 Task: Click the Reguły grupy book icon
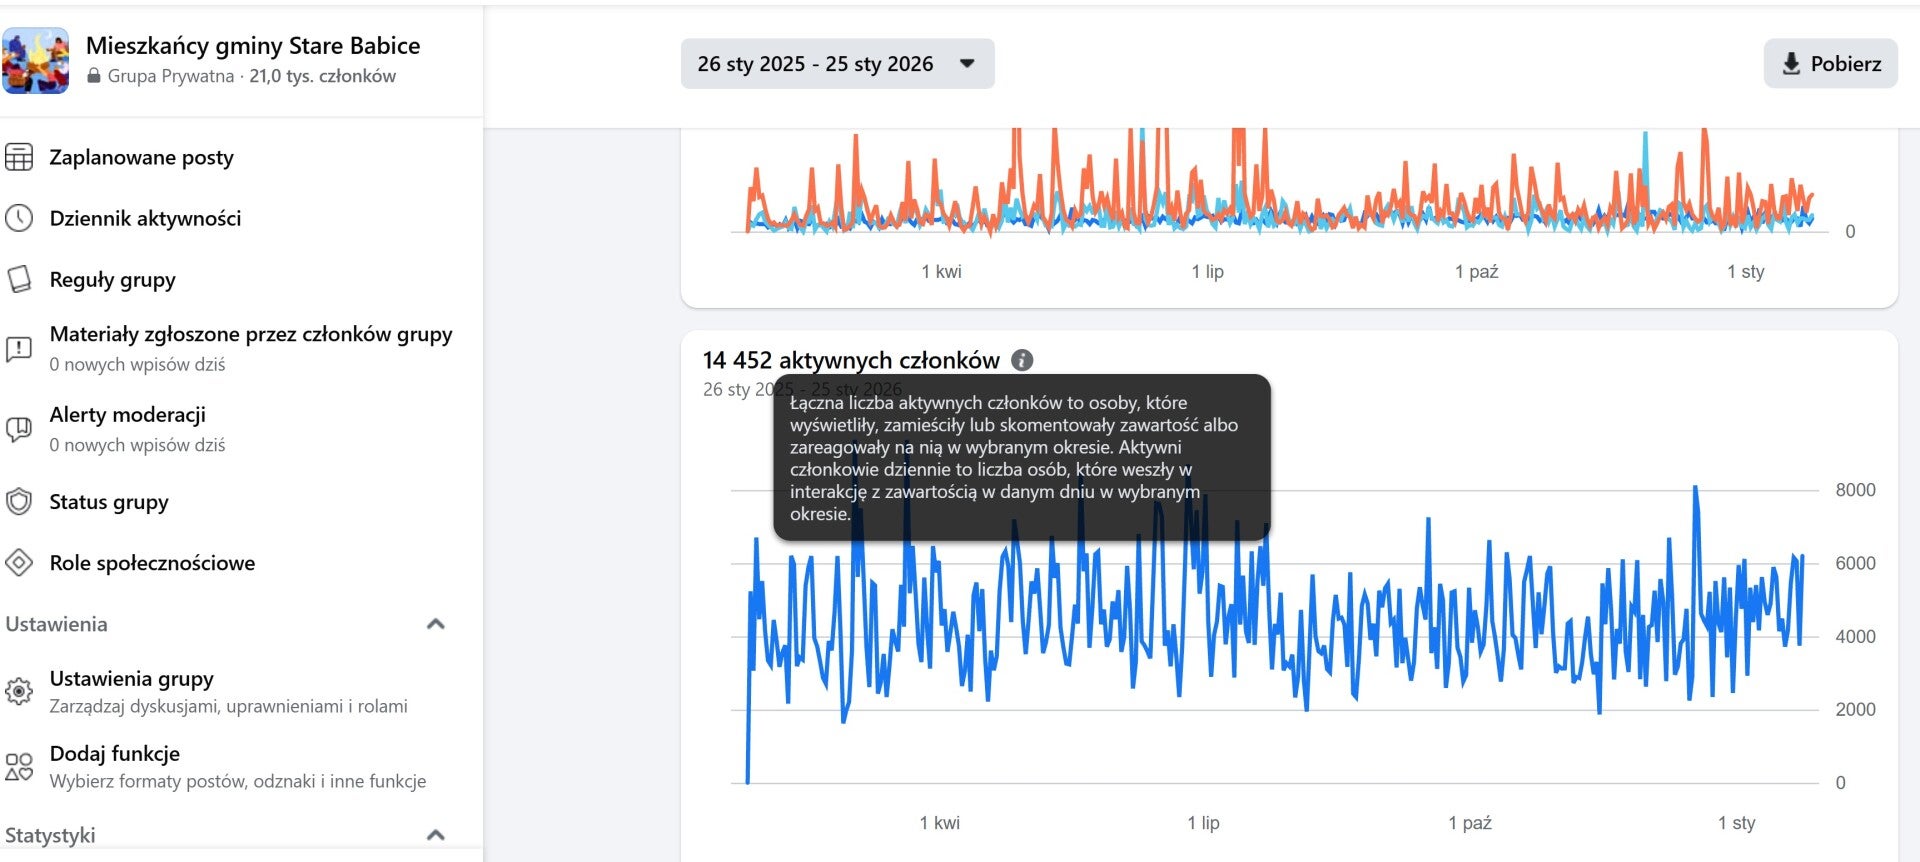tap(19, 279)
